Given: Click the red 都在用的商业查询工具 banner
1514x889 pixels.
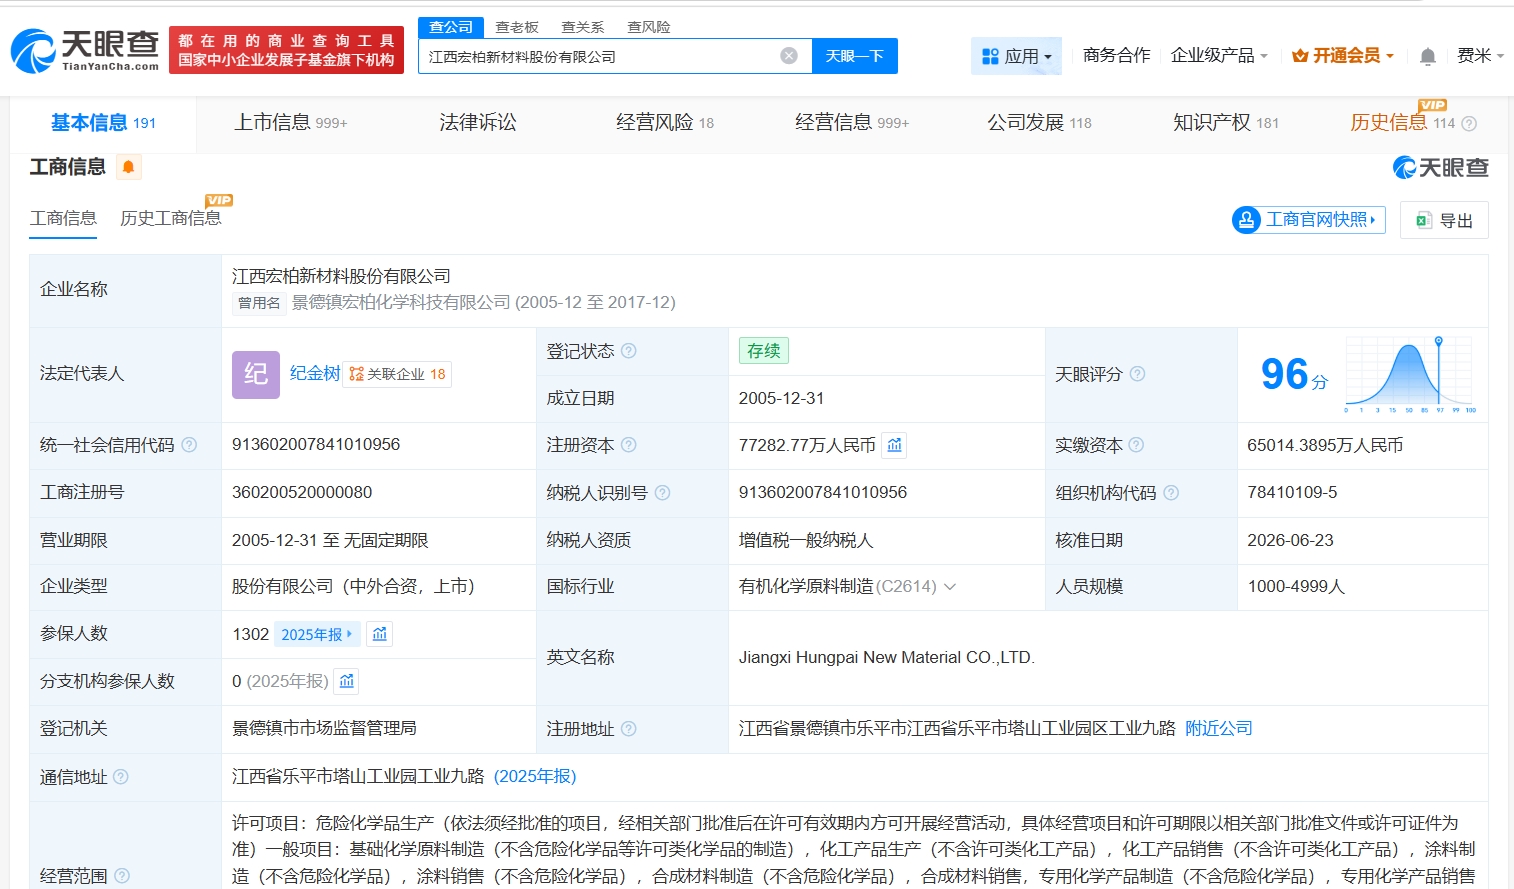Looking at the screenshot, I should (x=286, y=50).
